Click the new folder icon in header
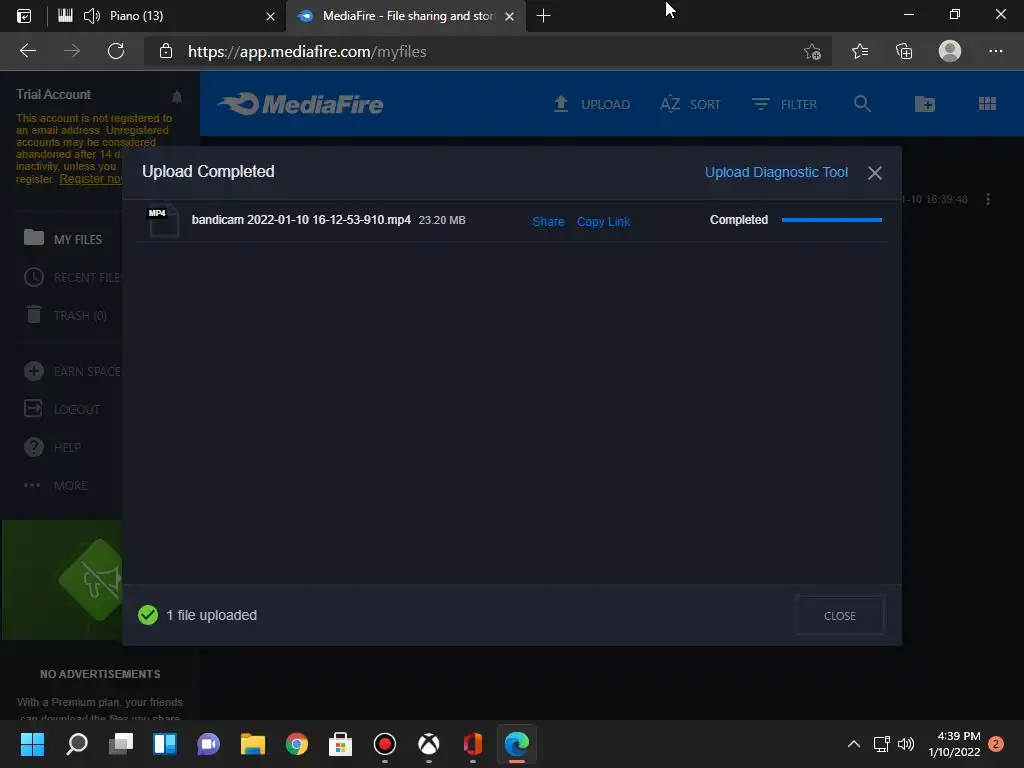Viewport: 1024px width, 768px height. 925,104
